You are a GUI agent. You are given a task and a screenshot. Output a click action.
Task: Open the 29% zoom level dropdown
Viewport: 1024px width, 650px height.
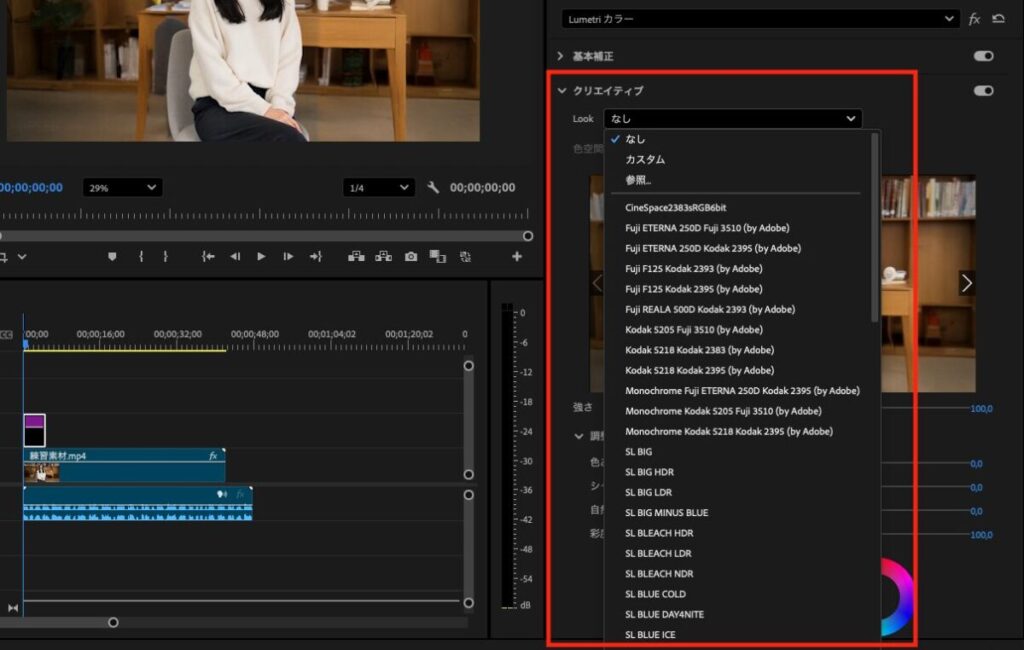point(122,187)
